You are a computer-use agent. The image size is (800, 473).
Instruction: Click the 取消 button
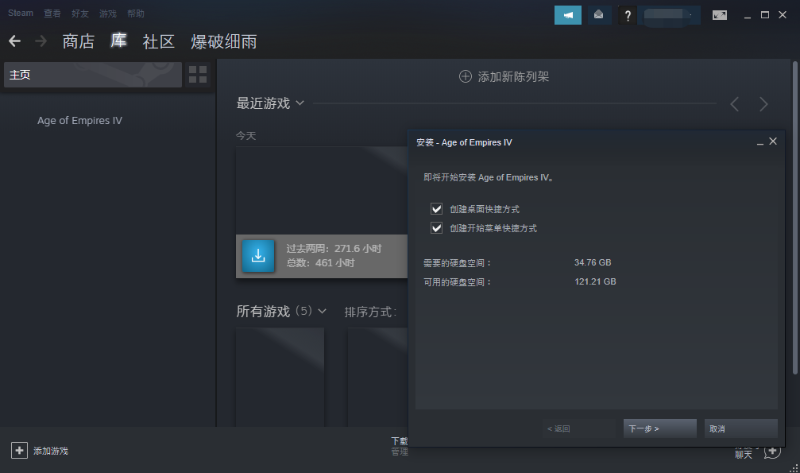pos(741,429)
